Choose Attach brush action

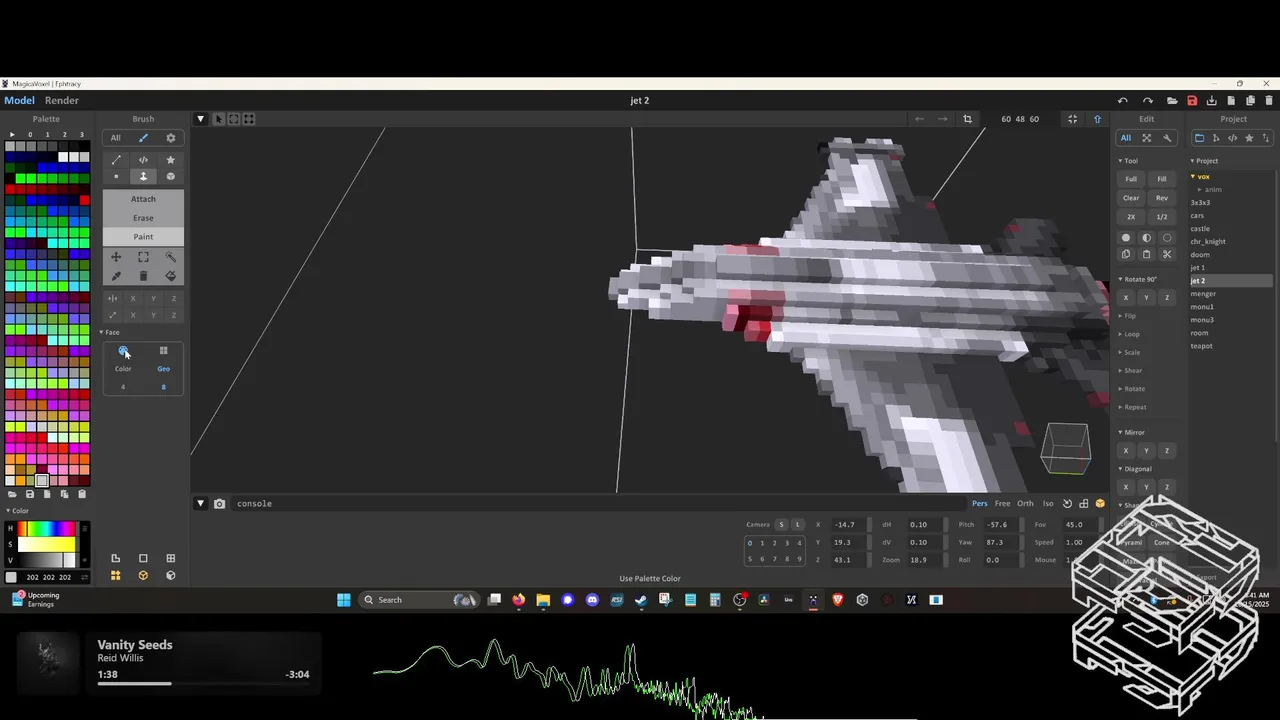(143, 199)
